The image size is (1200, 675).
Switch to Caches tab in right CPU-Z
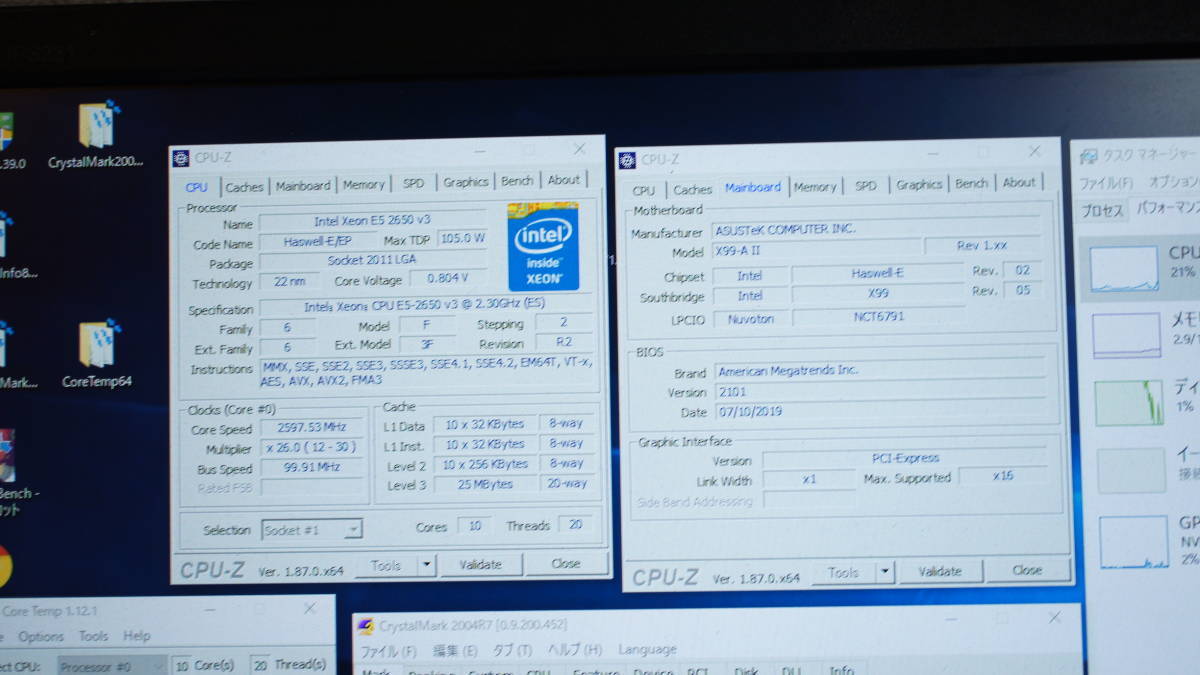pos(692,189)
